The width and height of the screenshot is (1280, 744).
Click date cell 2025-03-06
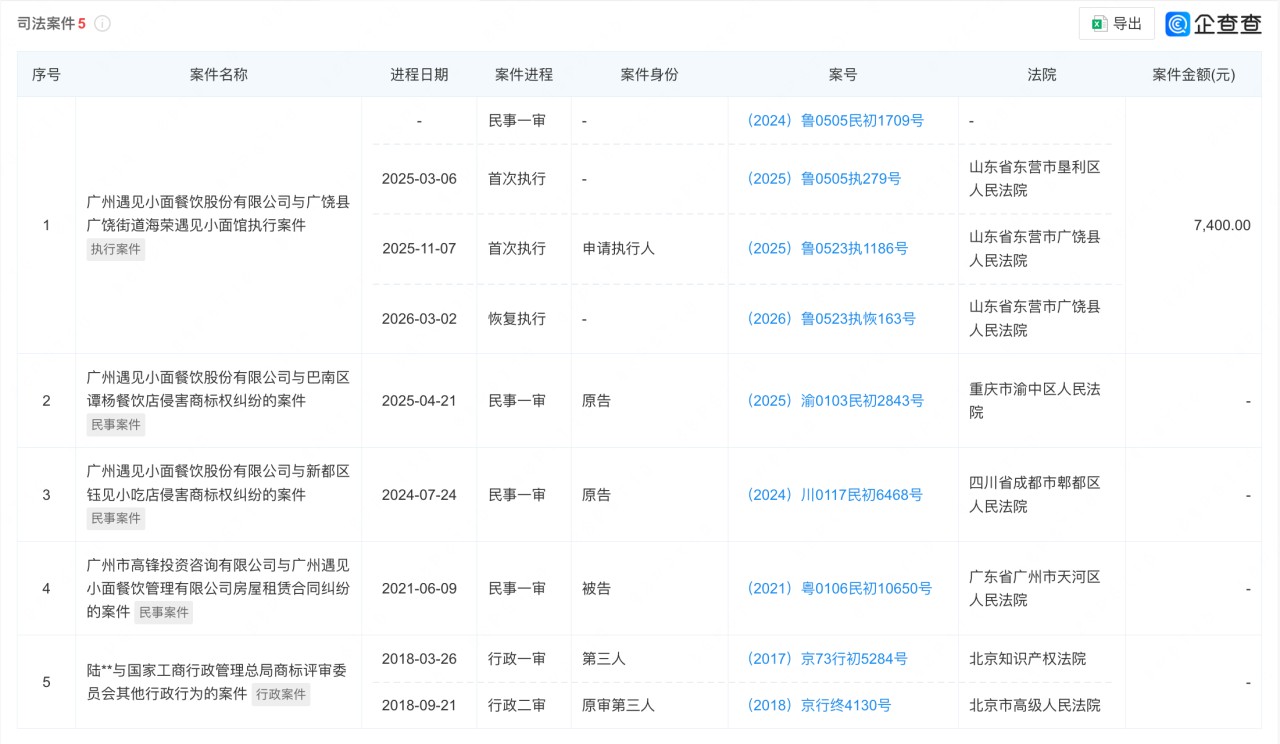point(419,178)
